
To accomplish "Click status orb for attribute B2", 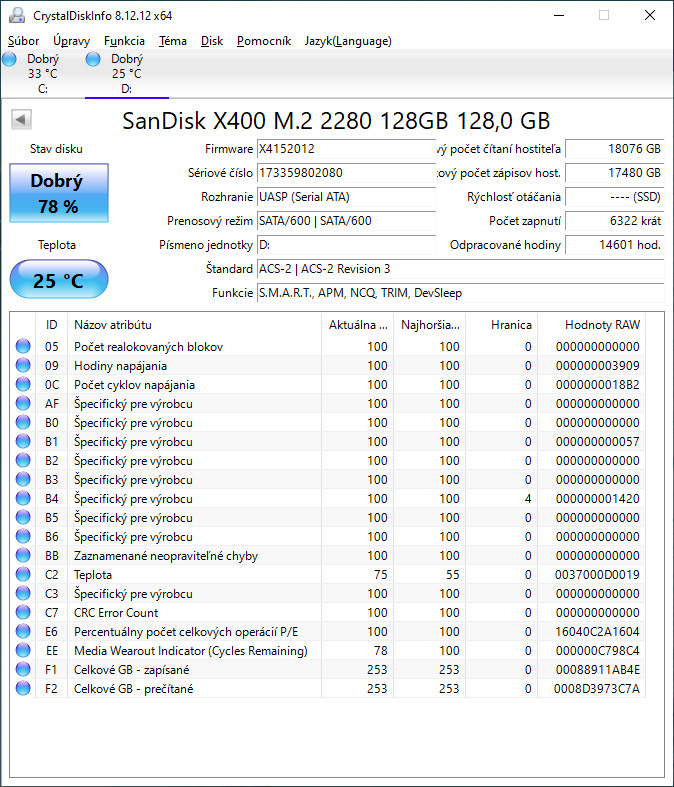I will click(23, 460).
